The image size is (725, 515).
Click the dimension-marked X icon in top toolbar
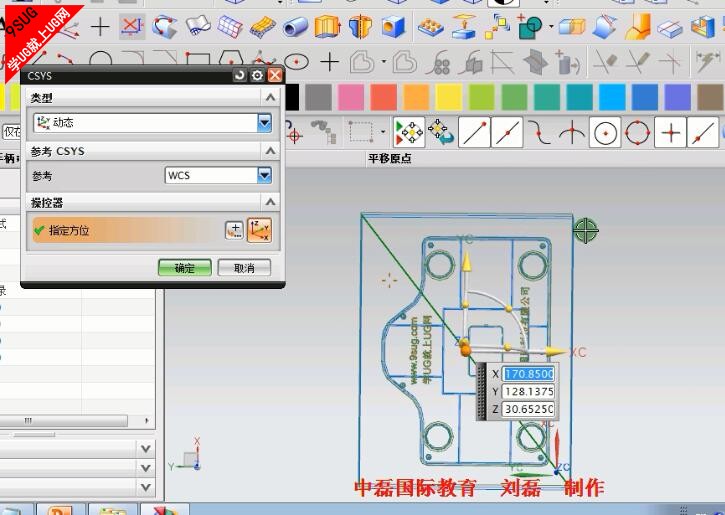point(131,26)
